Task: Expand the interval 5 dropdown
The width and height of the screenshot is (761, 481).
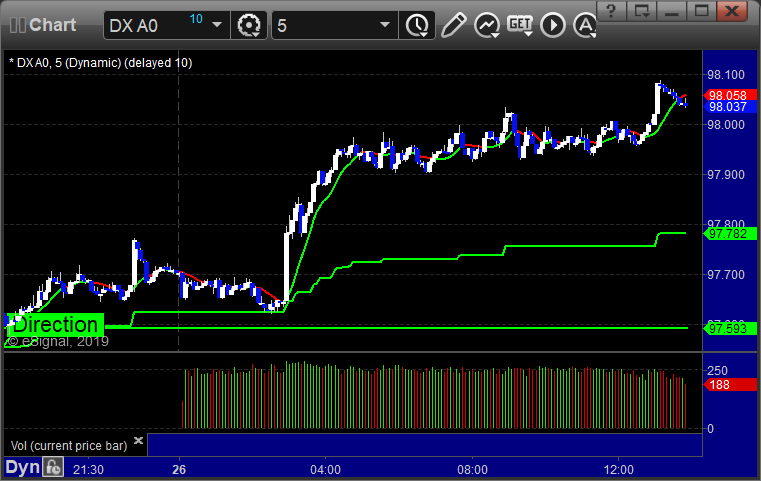Action: (x=385, y=25)
